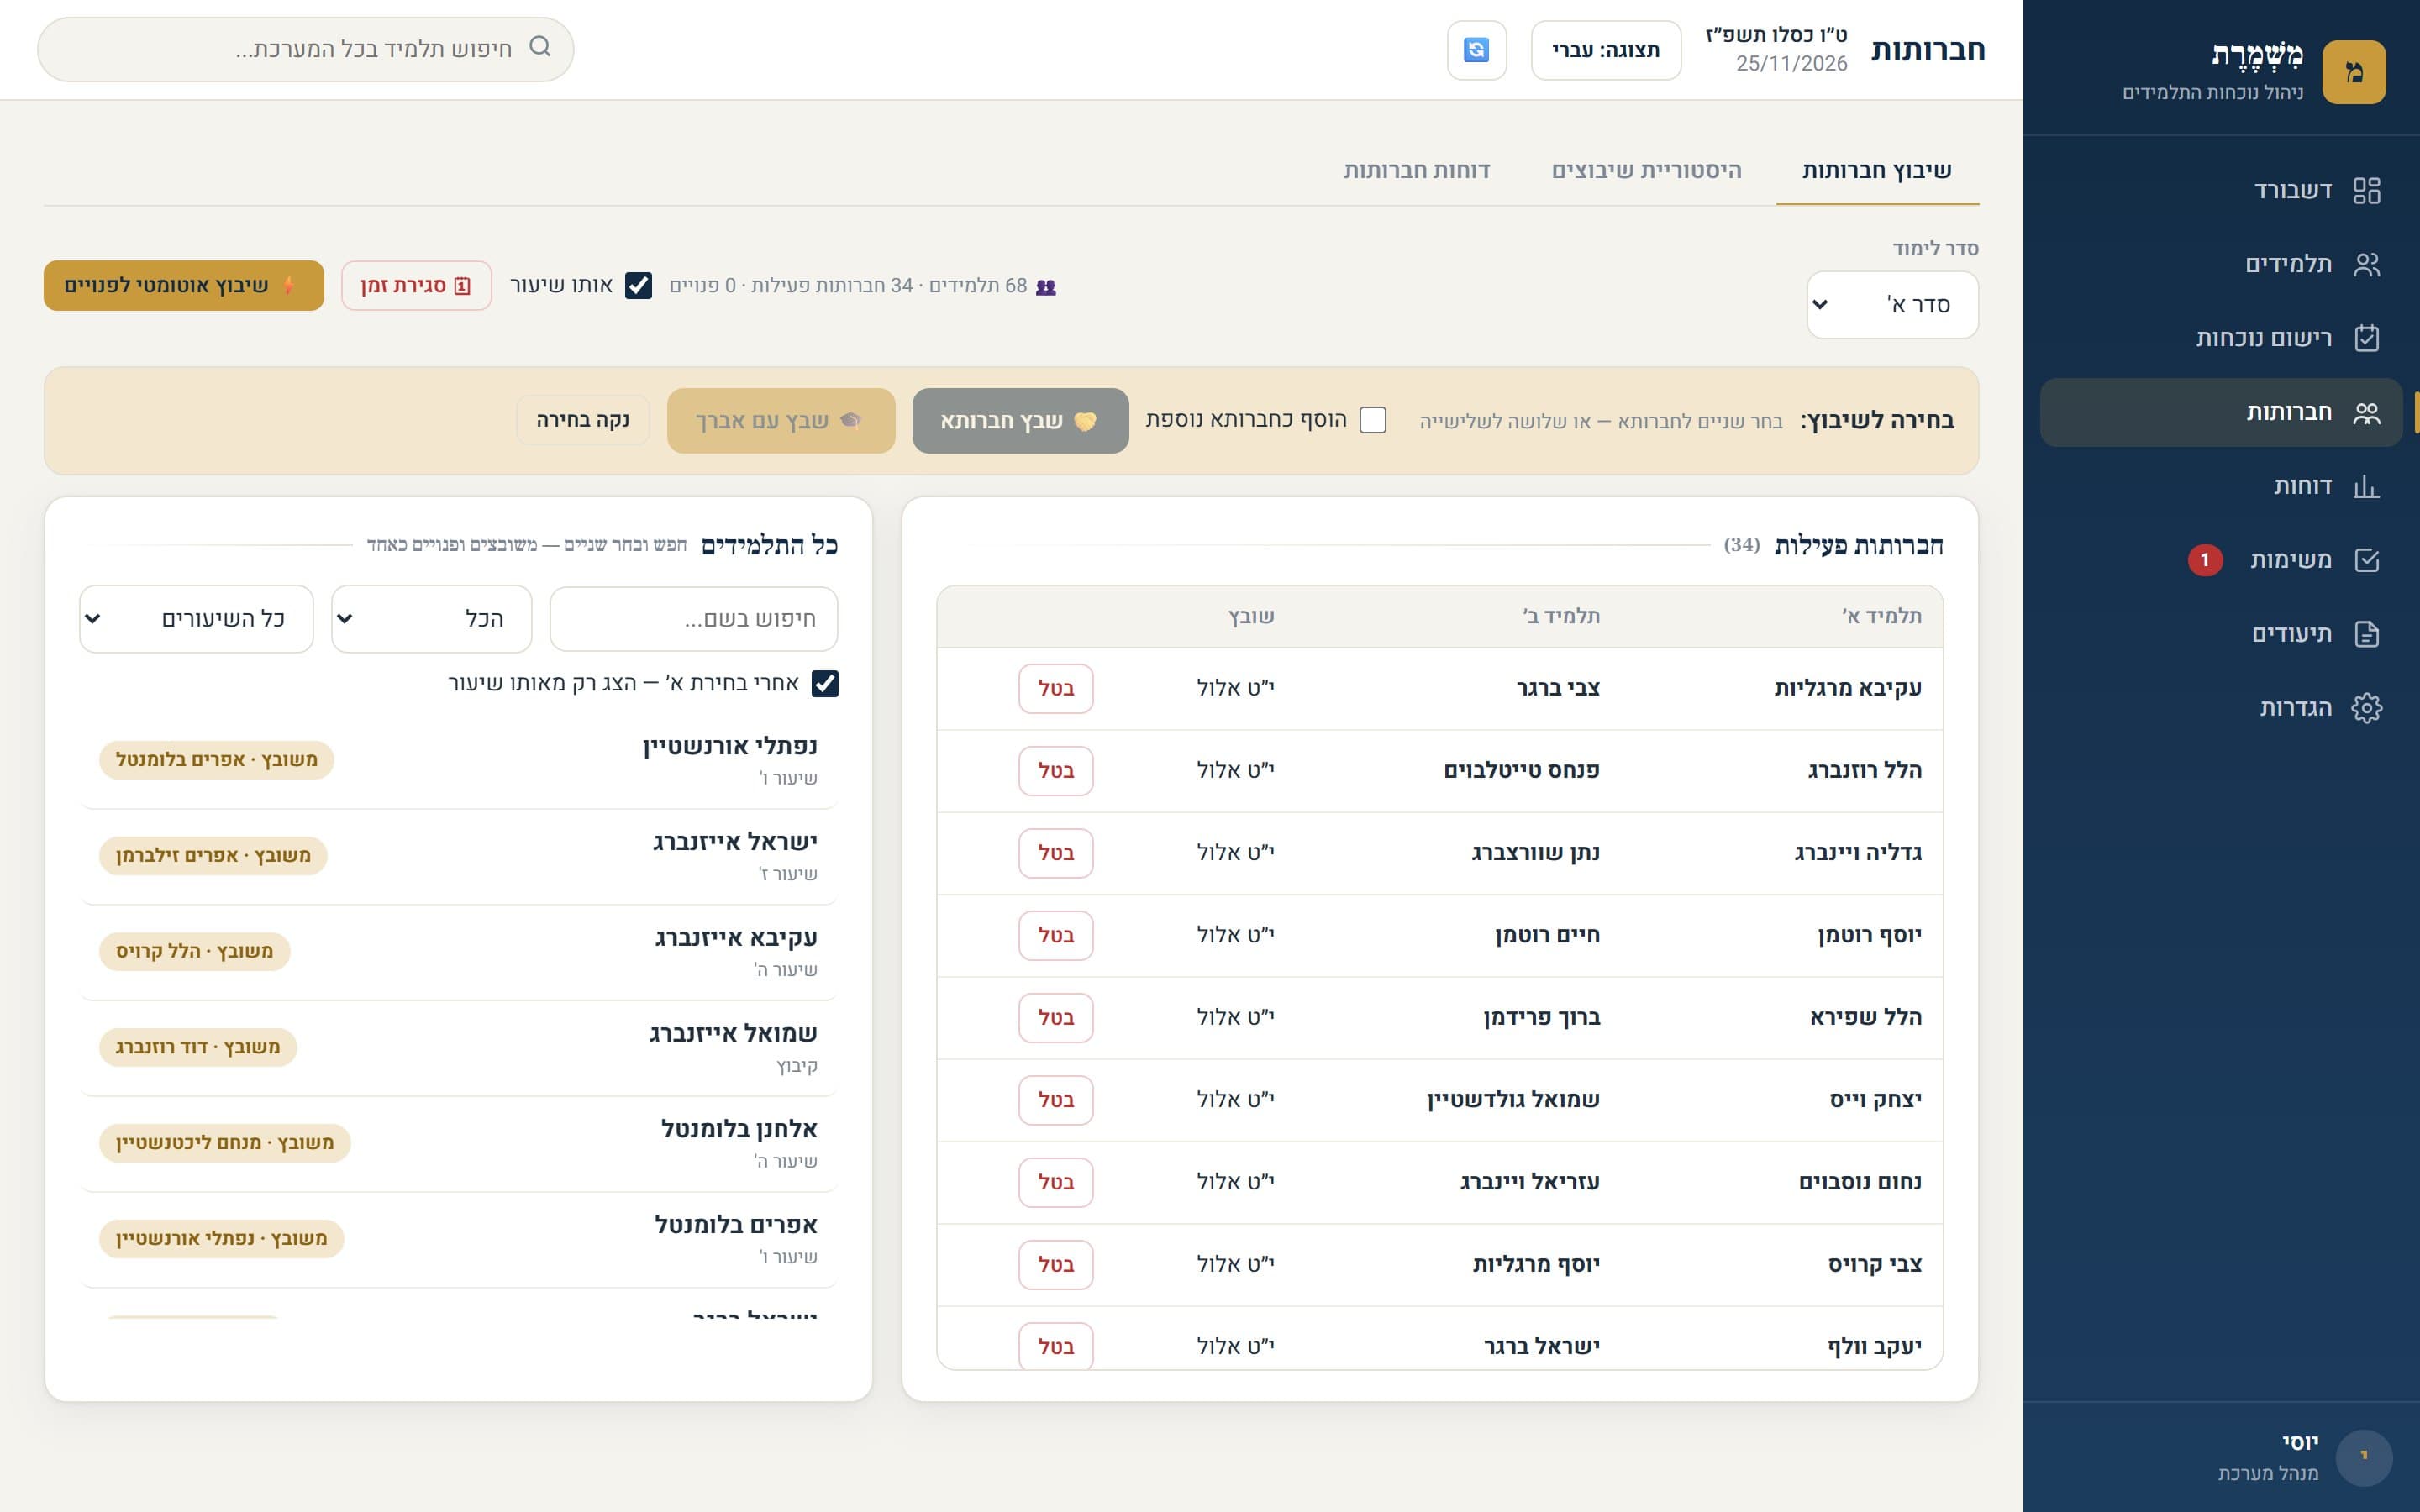Click the שבץ עם אברך button

click(x=780, y=421)
